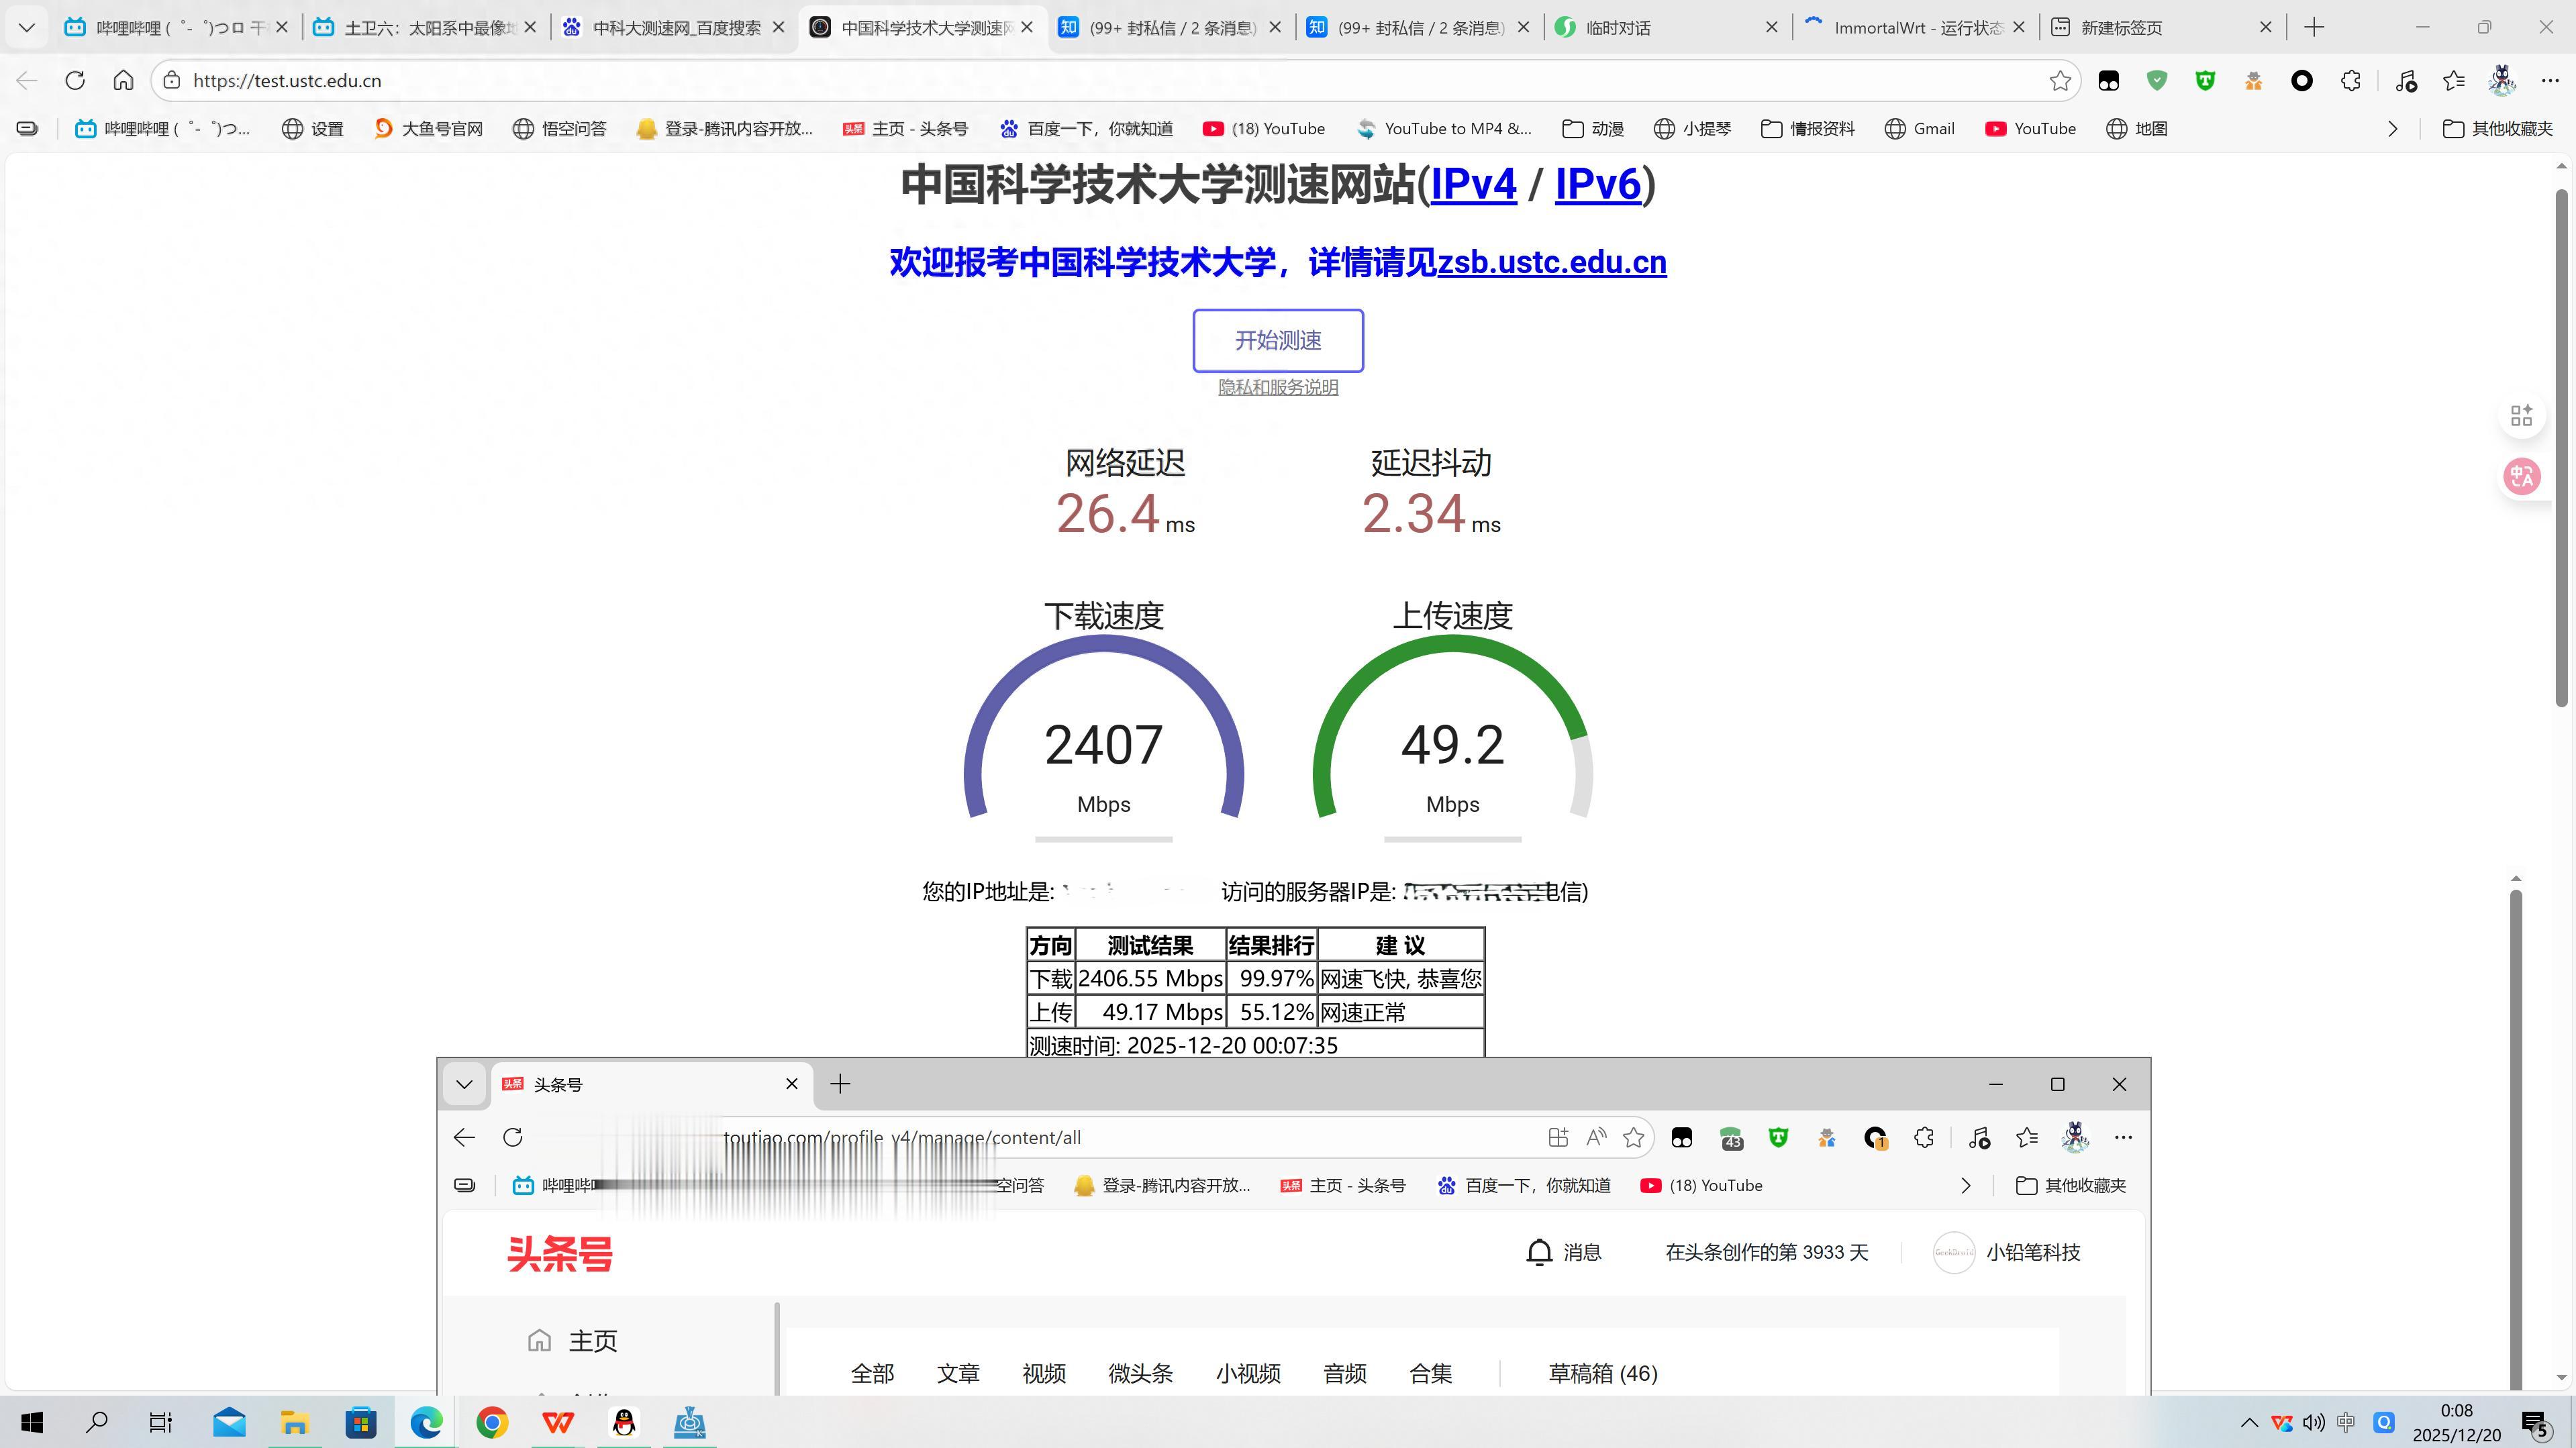
Task: Open QQ penguin from the taskbar
Action: point(624,1422)
